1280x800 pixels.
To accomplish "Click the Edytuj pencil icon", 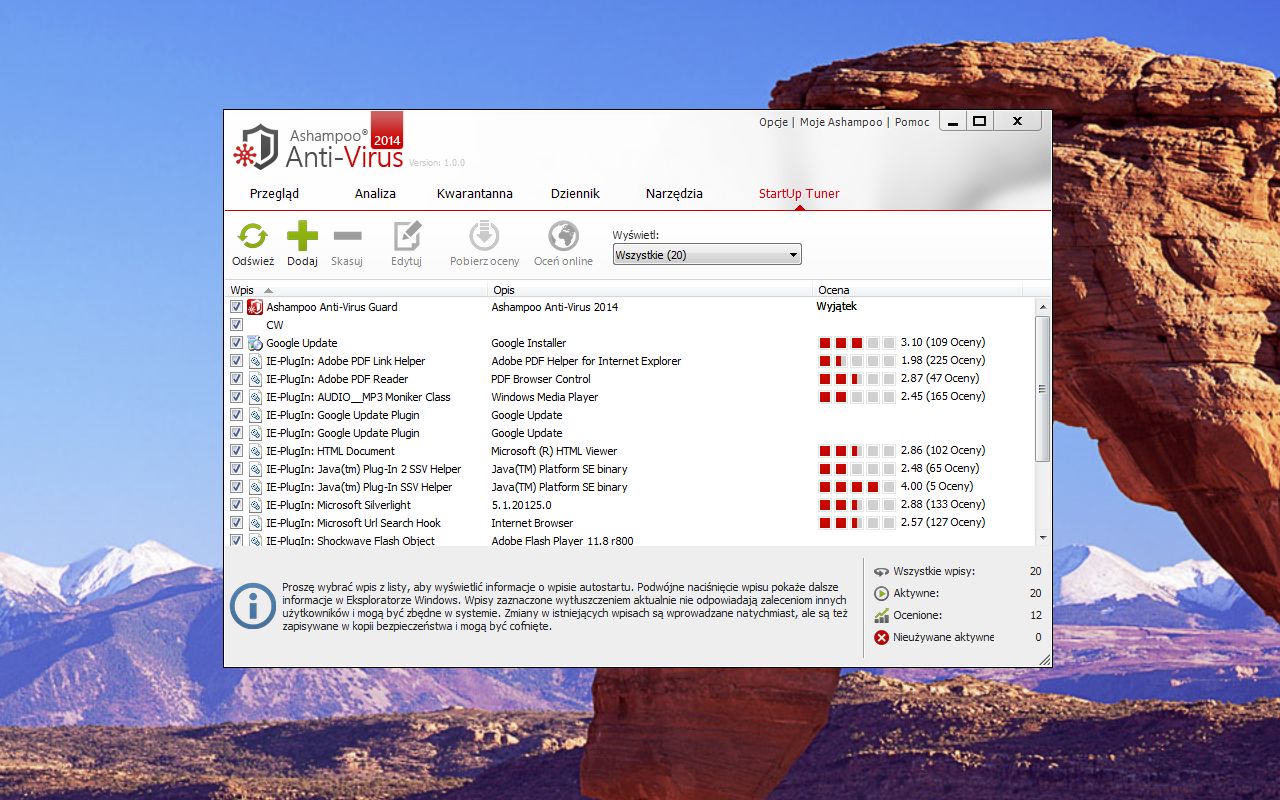I will pos(407,236).
